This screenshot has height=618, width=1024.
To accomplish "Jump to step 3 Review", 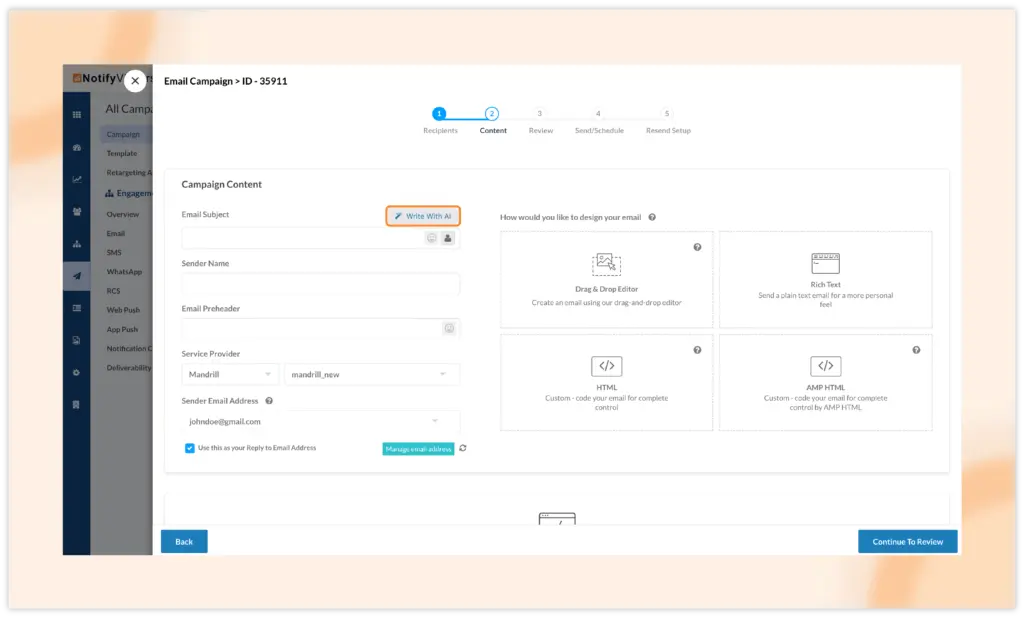I will pos(540,114).
